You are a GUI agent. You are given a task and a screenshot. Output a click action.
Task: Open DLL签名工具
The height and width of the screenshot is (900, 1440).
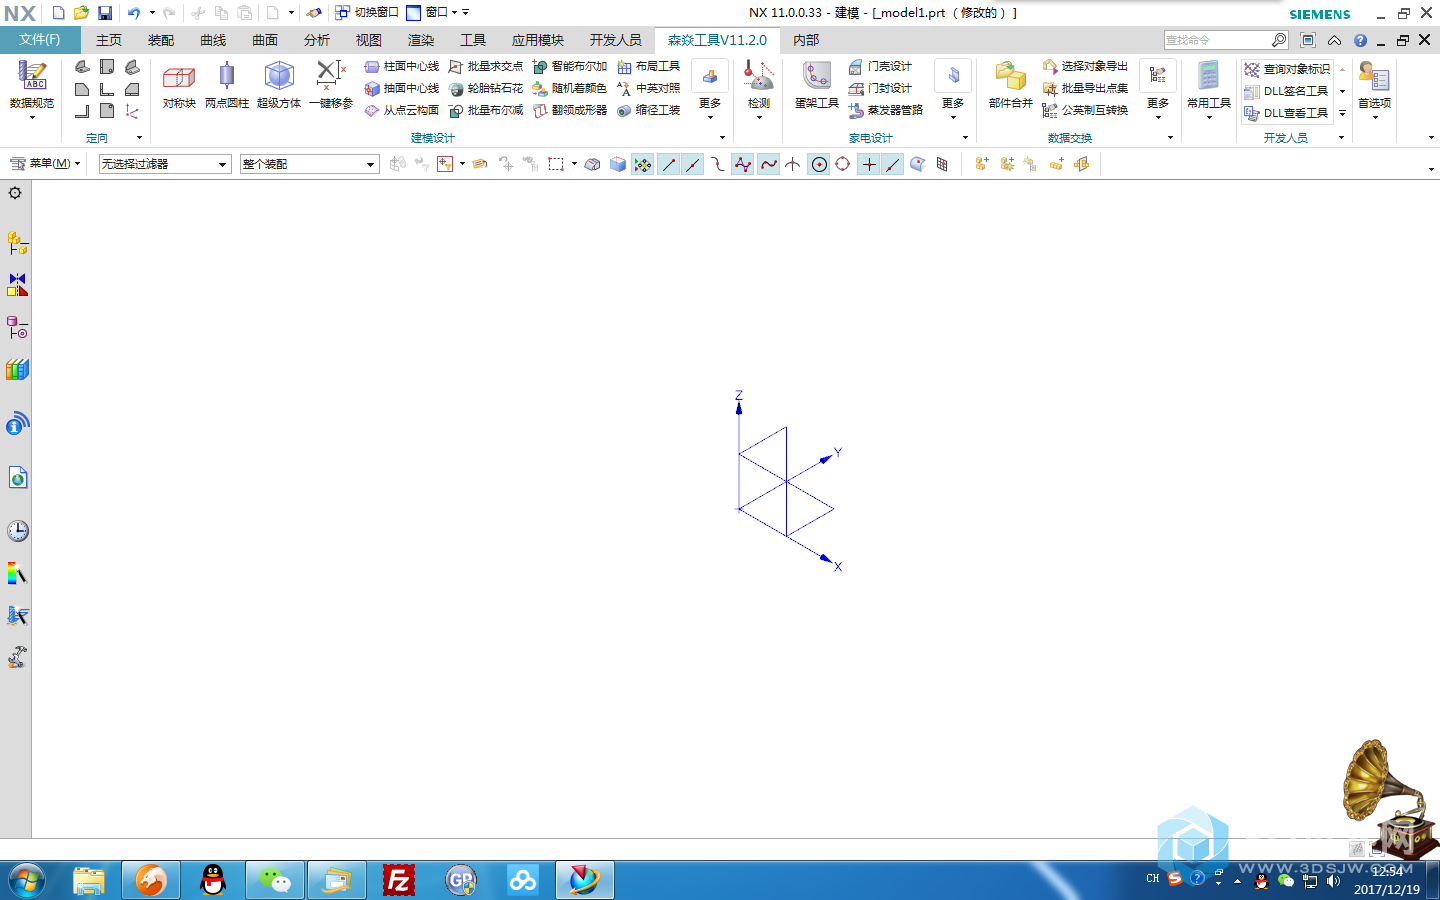click(1286, 91)
